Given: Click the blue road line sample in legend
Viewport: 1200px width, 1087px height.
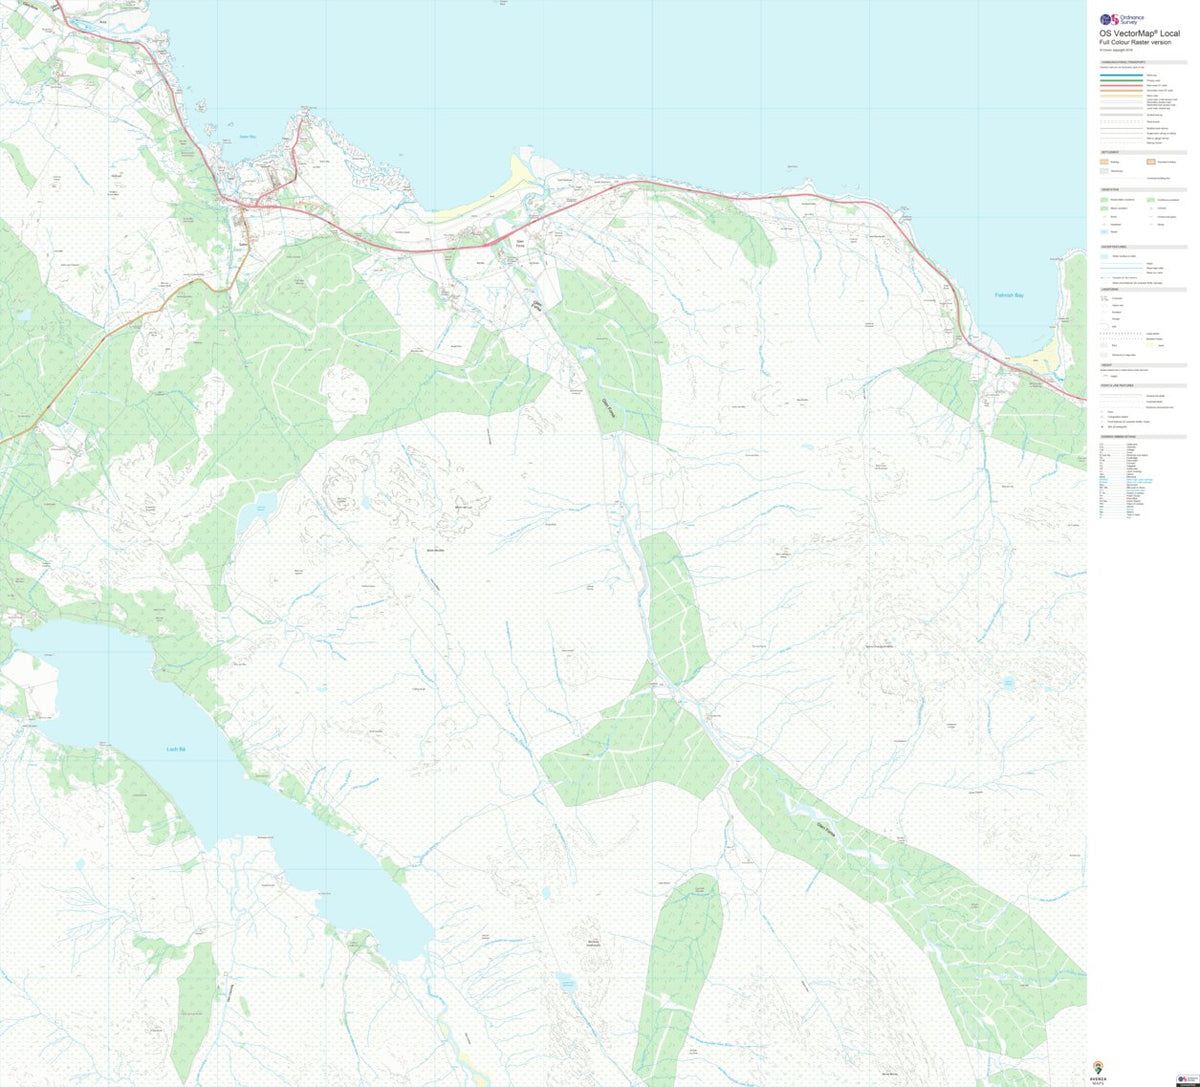Looking at the screenshot, I should (x=1121, y=75).
